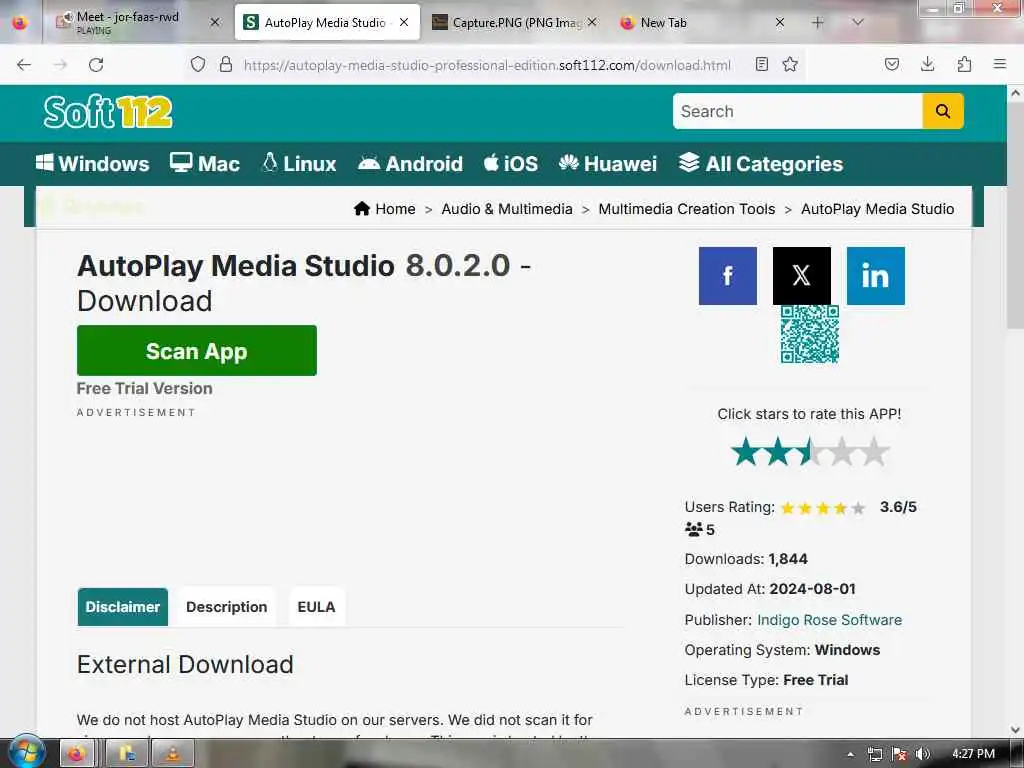Share on LinkedIn icon
The height and width of the screenshot is (768, 1024).
pos(875,276)
